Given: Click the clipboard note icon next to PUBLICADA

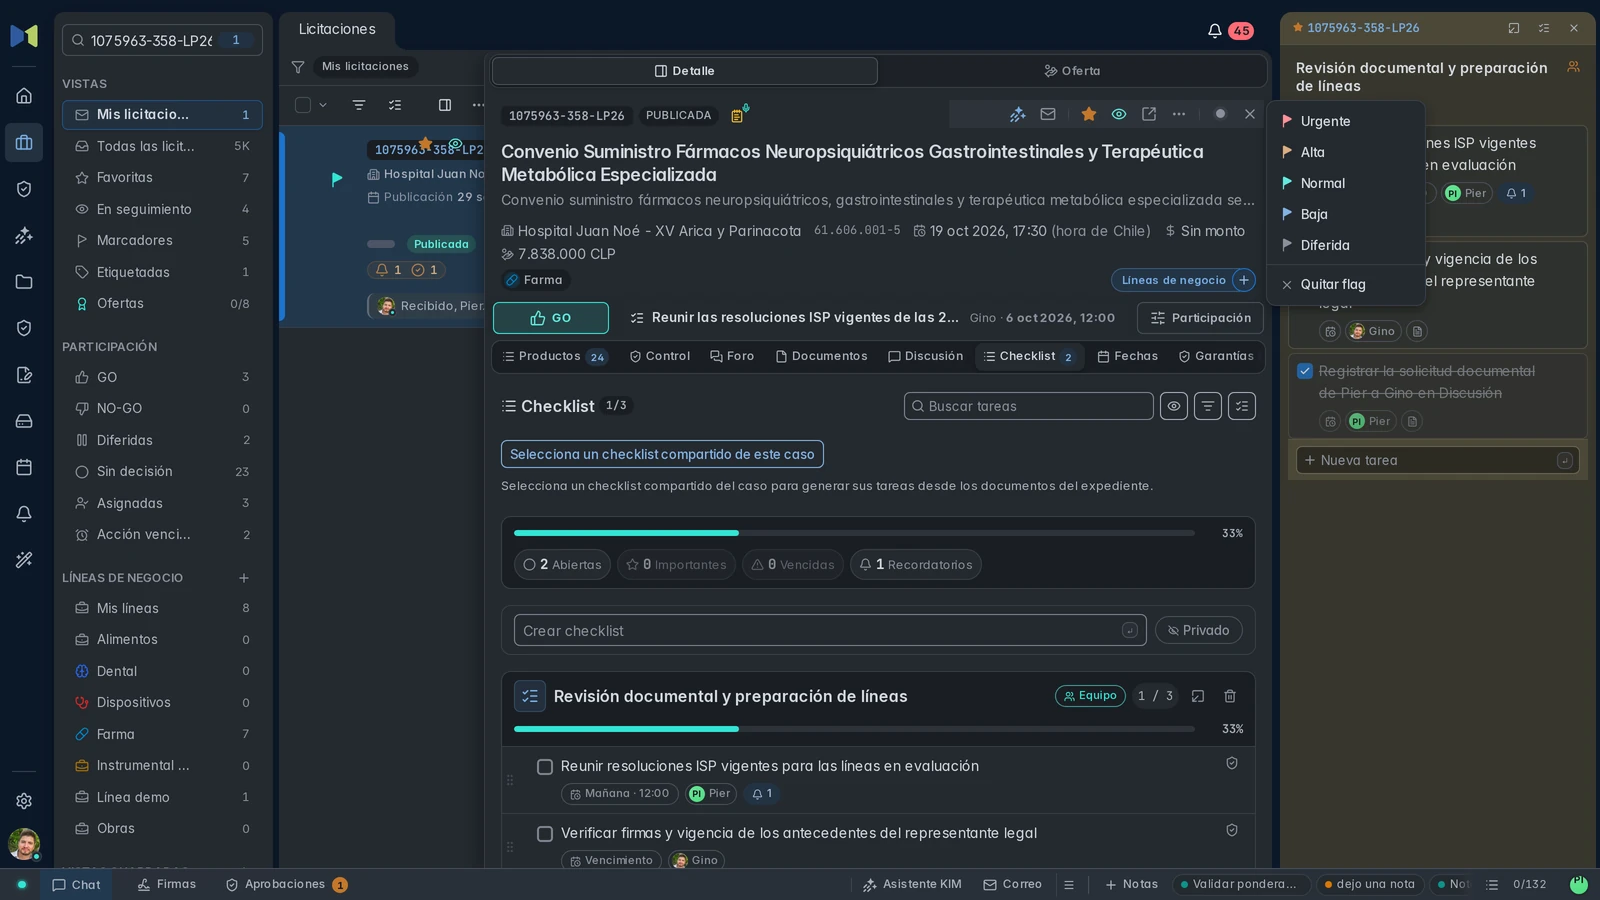Looking at the screenshot, I should pos(738,115).
